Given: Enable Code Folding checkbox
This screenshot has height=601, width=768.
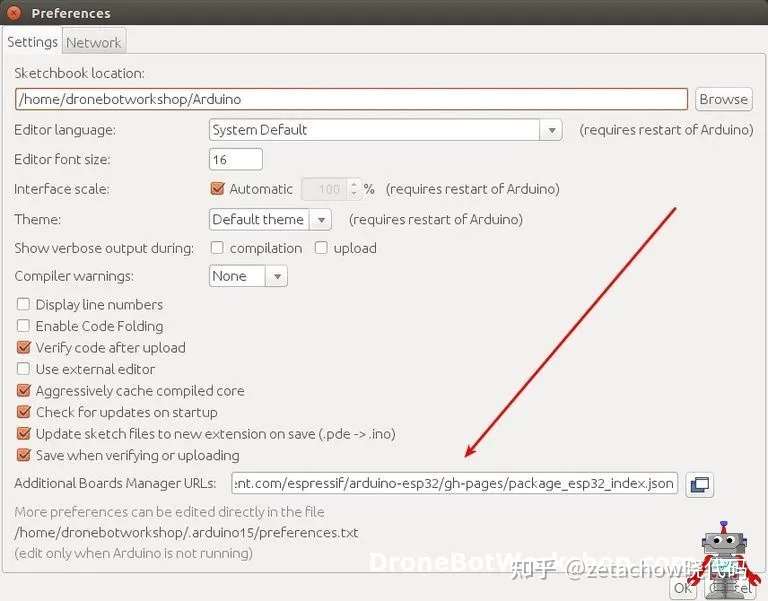Looking at the screenshot, I should point(23,326).
